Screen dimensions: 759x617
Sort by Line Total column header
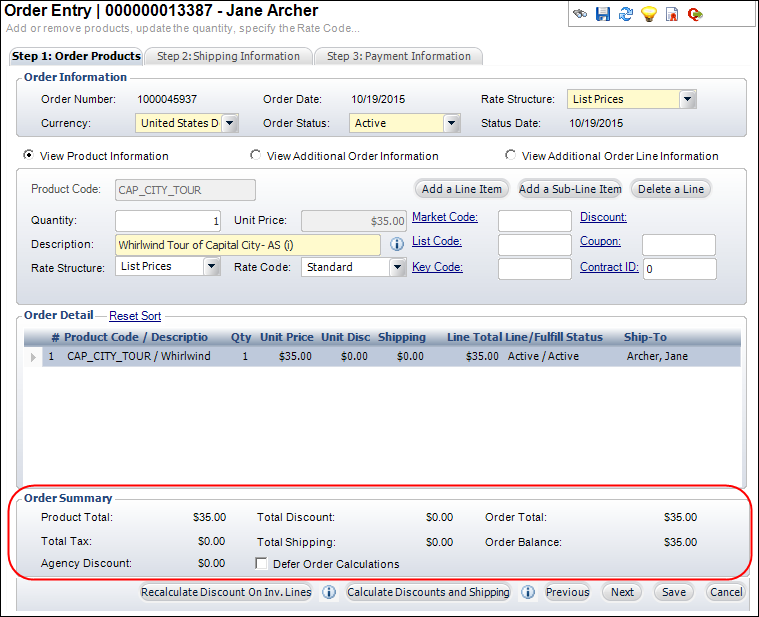[x=474, y=337]
